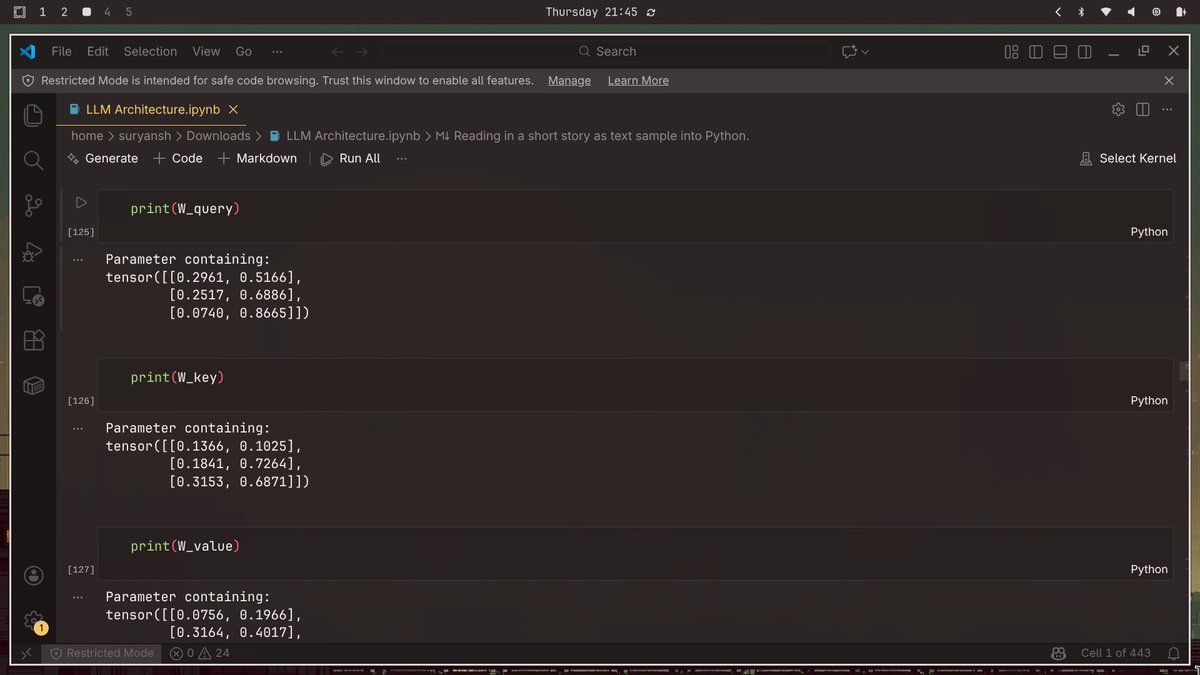
Task: Open notifications bell in status bar
Action: point(1172,653)
